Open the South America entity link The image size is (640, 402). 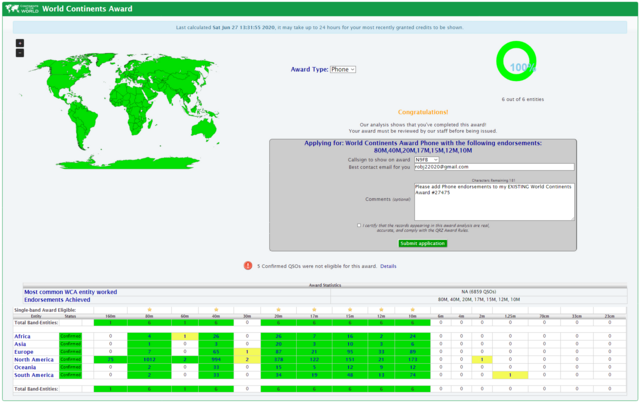pos(34,375)
